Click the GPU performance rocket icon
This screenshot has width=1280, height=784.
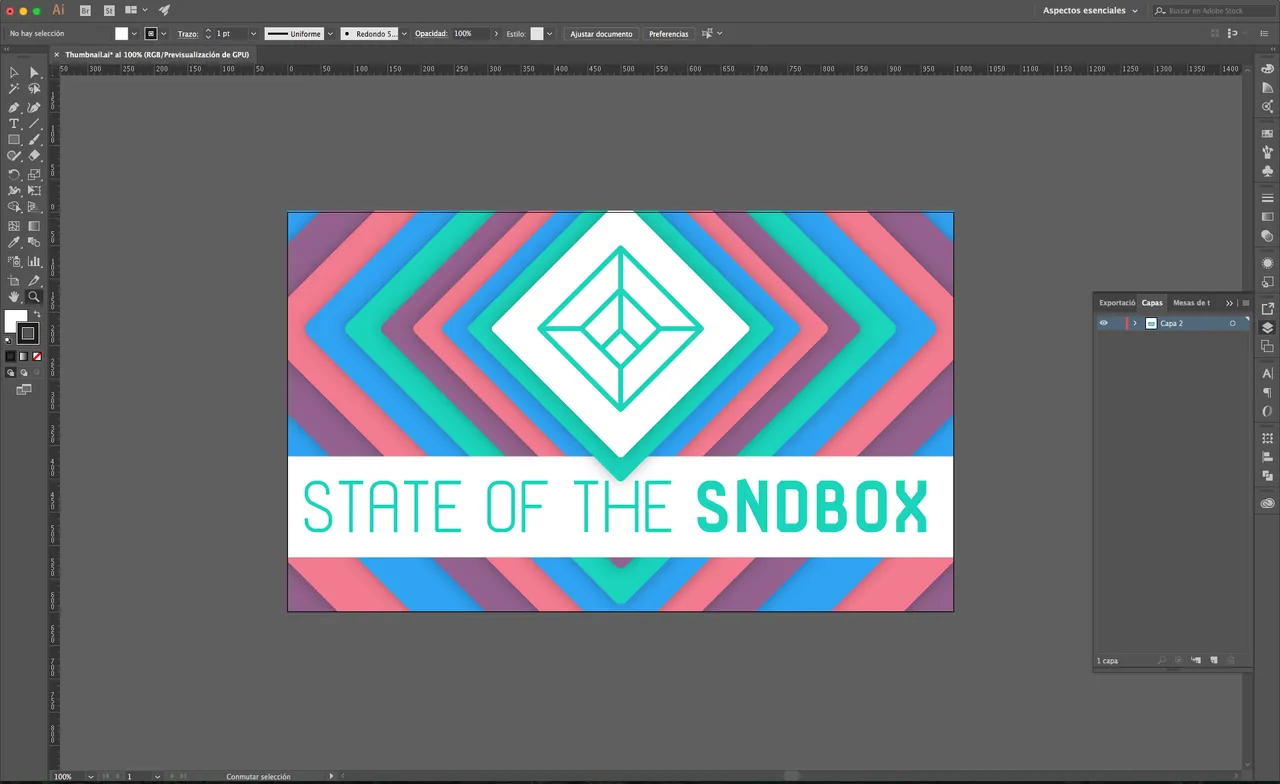click(x=165, y=10)
